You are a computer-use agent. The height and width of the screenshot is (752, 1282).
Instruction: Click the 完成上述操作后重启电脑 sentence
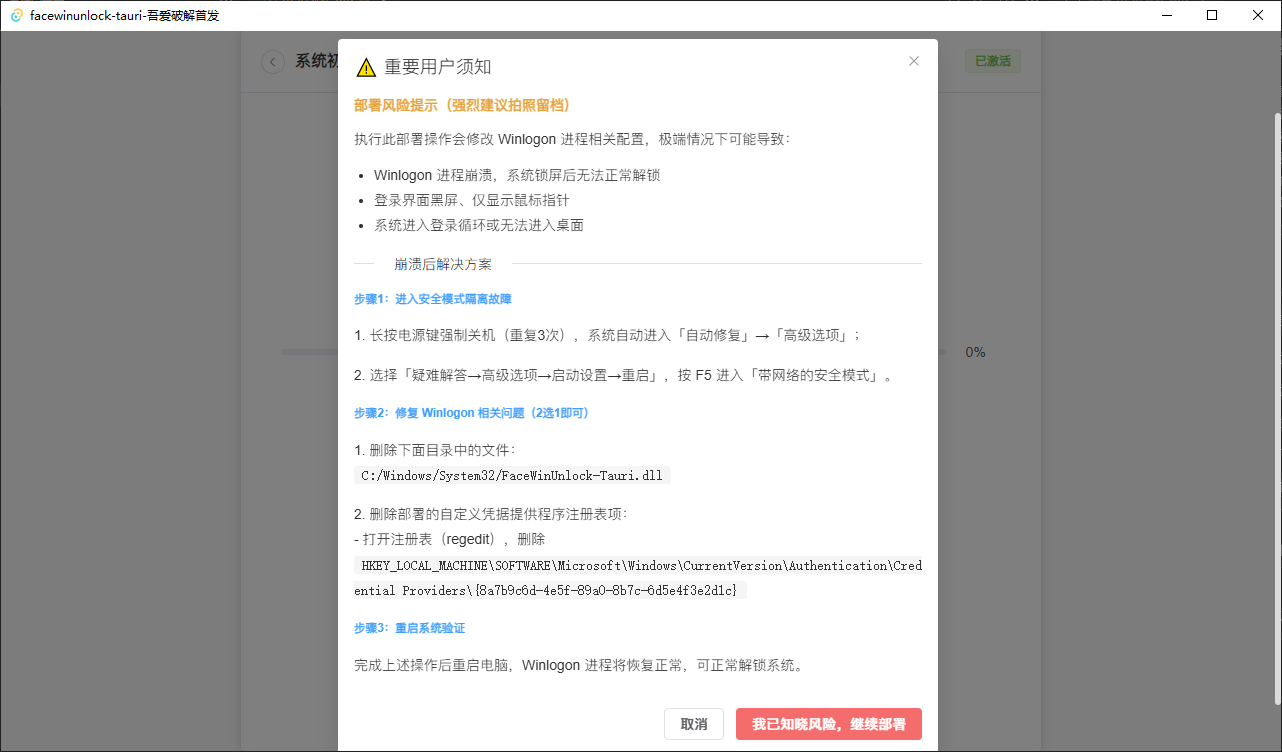579,665
